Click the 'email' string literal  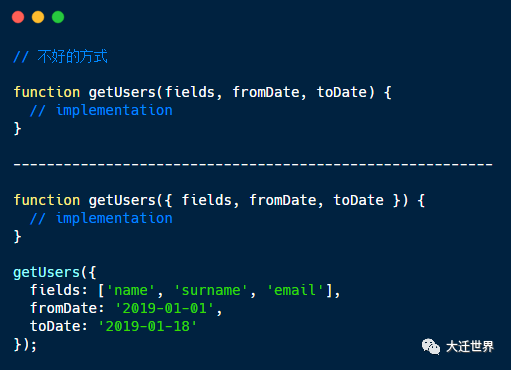click(295, 290)
